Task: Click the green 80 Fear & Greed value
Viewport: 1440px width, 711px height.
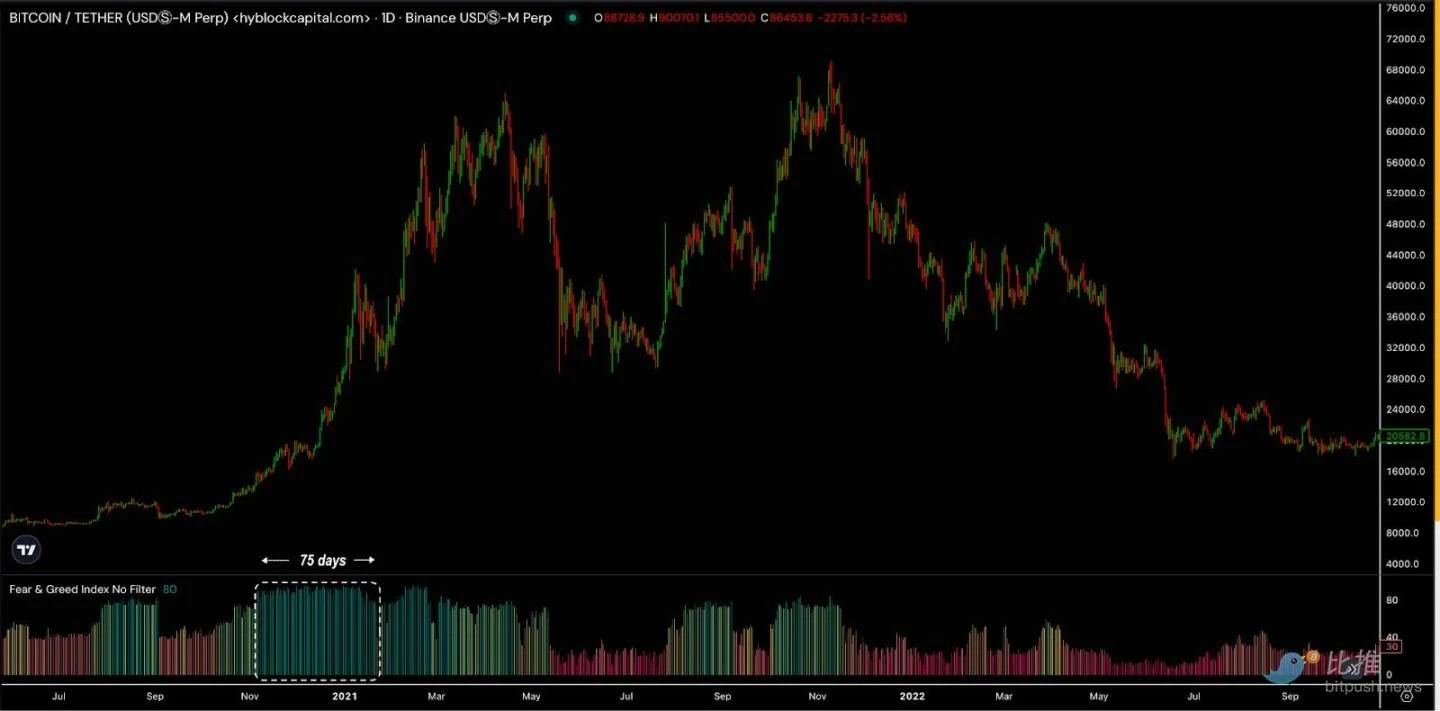Action: (x=170, y=589)
